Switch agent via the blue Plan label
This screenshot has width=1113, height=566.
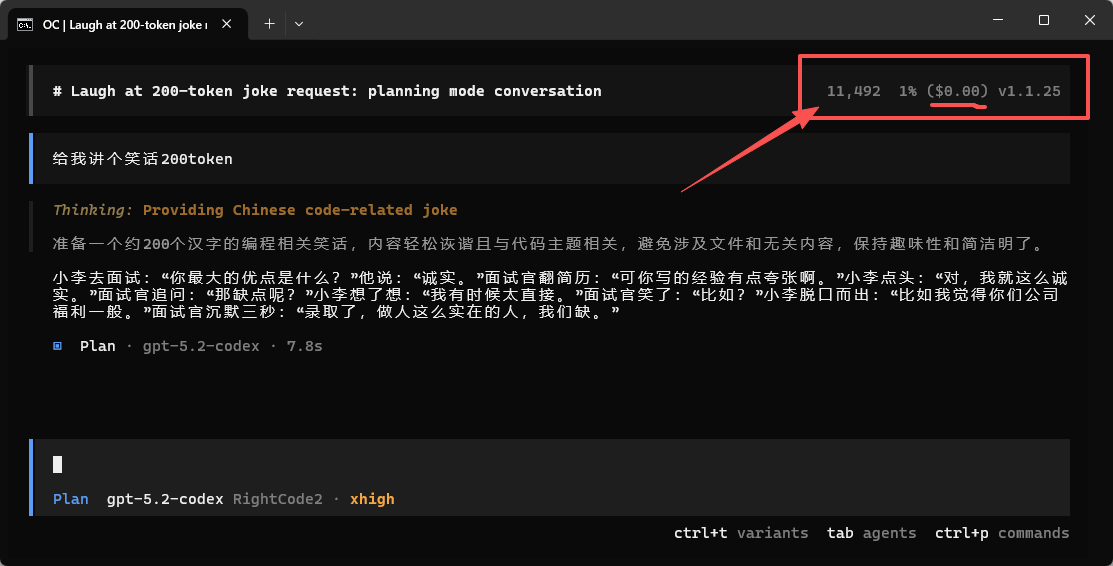pyautogui.click(x=71, y=499)
